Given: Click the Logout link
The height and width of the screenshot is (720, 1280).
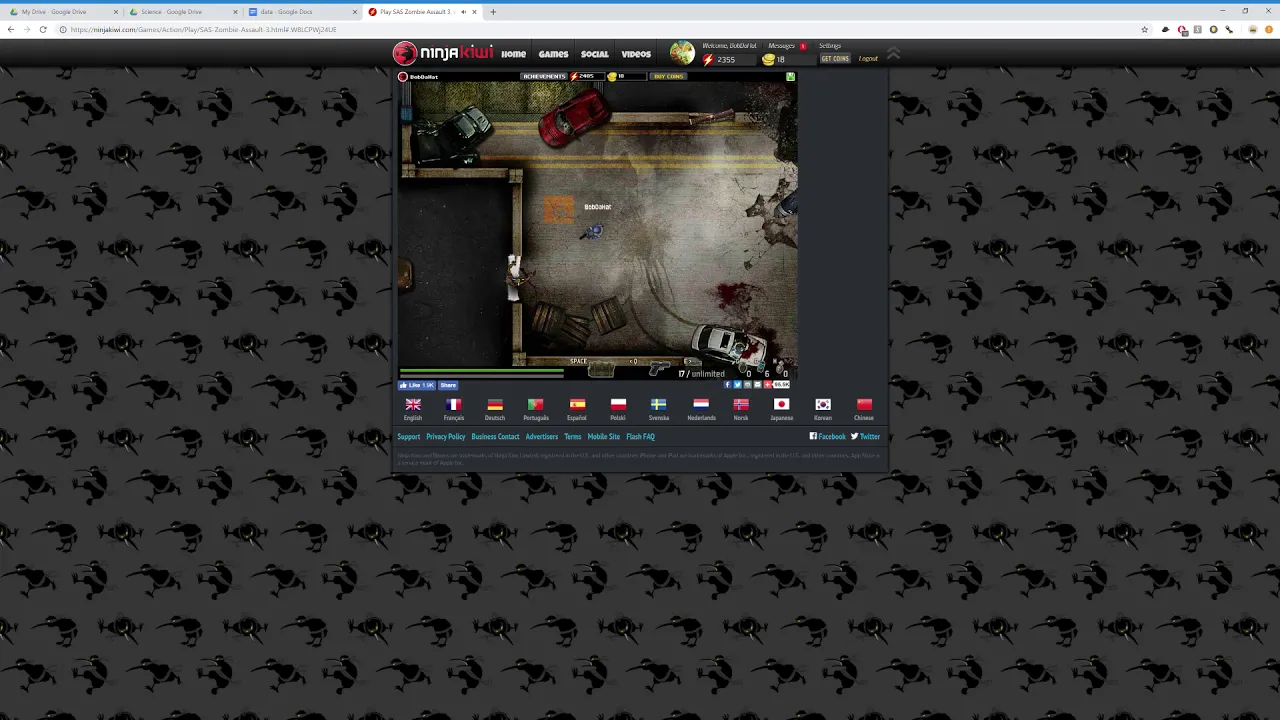Looking at the screenshot, I should pyautogui.click(x=868, y=59).
